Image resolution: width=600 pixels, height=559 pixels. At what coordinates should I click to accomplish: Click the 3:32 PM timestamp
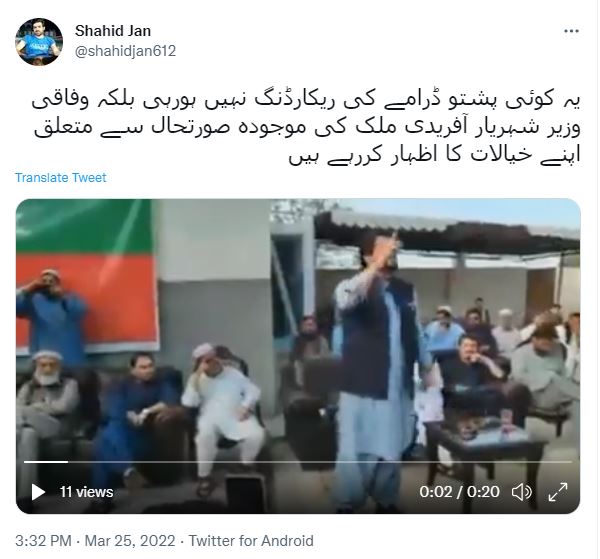point(43,541)
